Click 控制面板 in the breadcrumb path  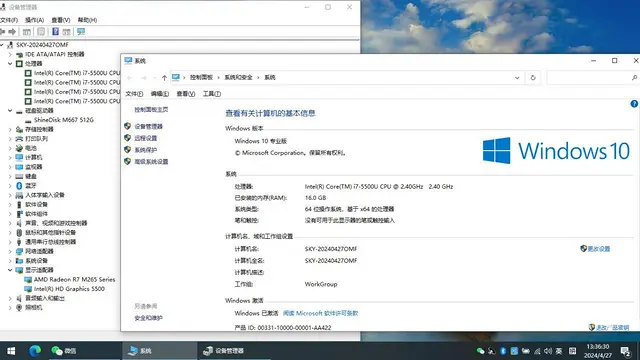coord(201,78)
